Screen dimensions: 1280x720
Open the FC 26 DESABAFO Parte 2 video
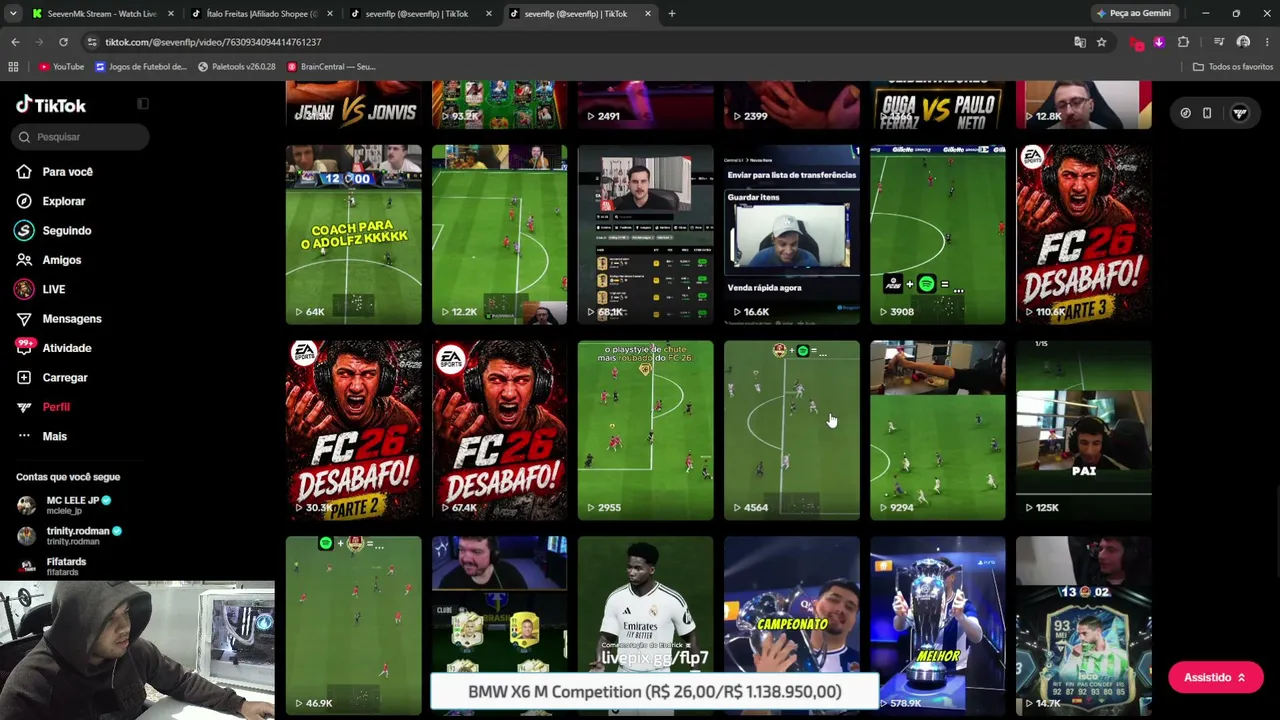[x=354, y=430]
